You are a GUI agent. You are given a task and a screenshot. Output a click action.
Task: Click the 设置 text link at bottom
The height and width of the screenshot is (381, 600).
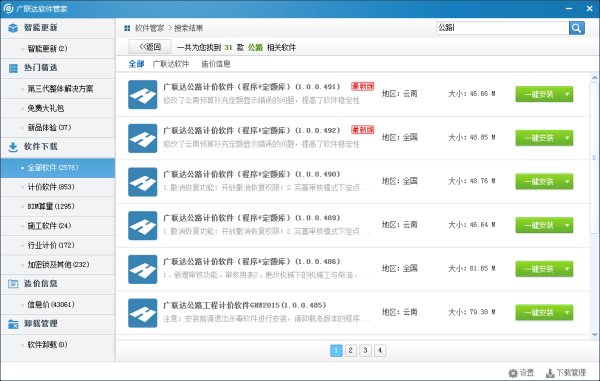pos(527,373)
